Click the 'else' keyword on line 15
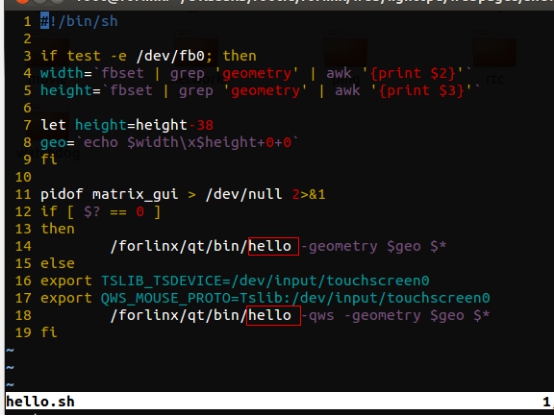 pyautogui.click(x=58, y=264)
